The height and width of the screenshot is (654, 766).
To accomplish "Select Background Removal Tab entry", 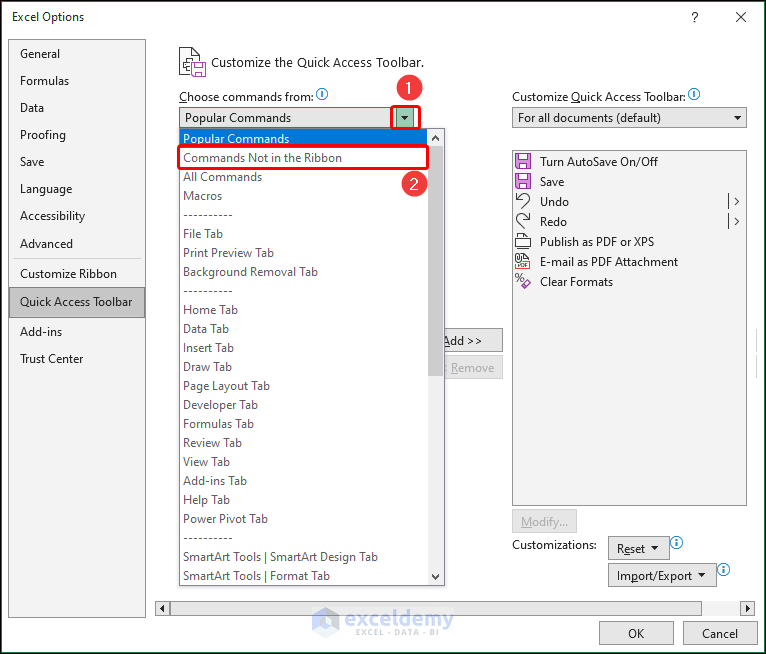I will pyautogui.click(x=303, y=272).
